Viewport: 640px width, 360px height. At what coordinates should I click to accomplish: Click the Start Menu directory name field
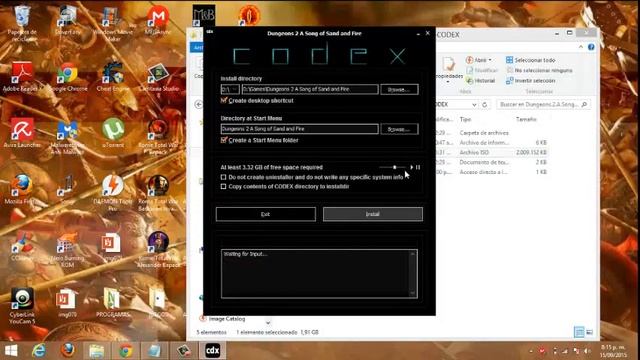tap(299, 129)
